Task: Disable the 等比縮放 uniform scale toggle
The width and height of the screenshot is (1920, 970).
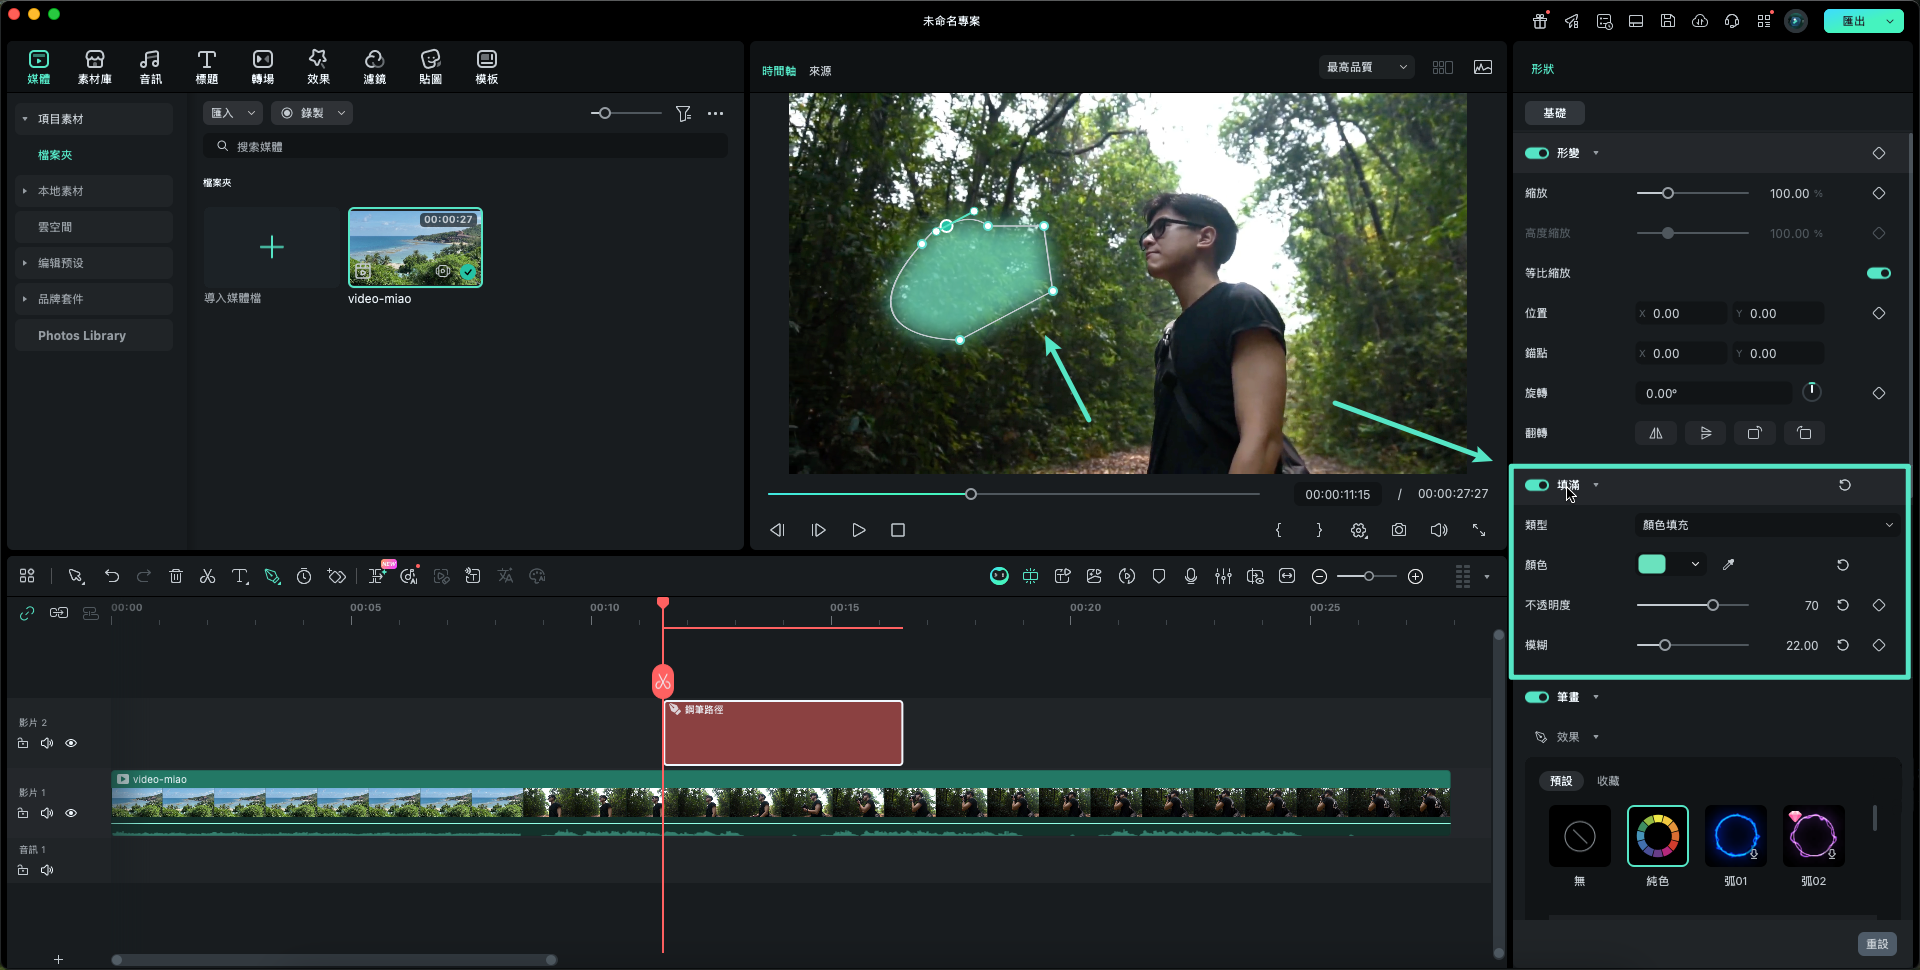Action: [x=1878, y=273]
